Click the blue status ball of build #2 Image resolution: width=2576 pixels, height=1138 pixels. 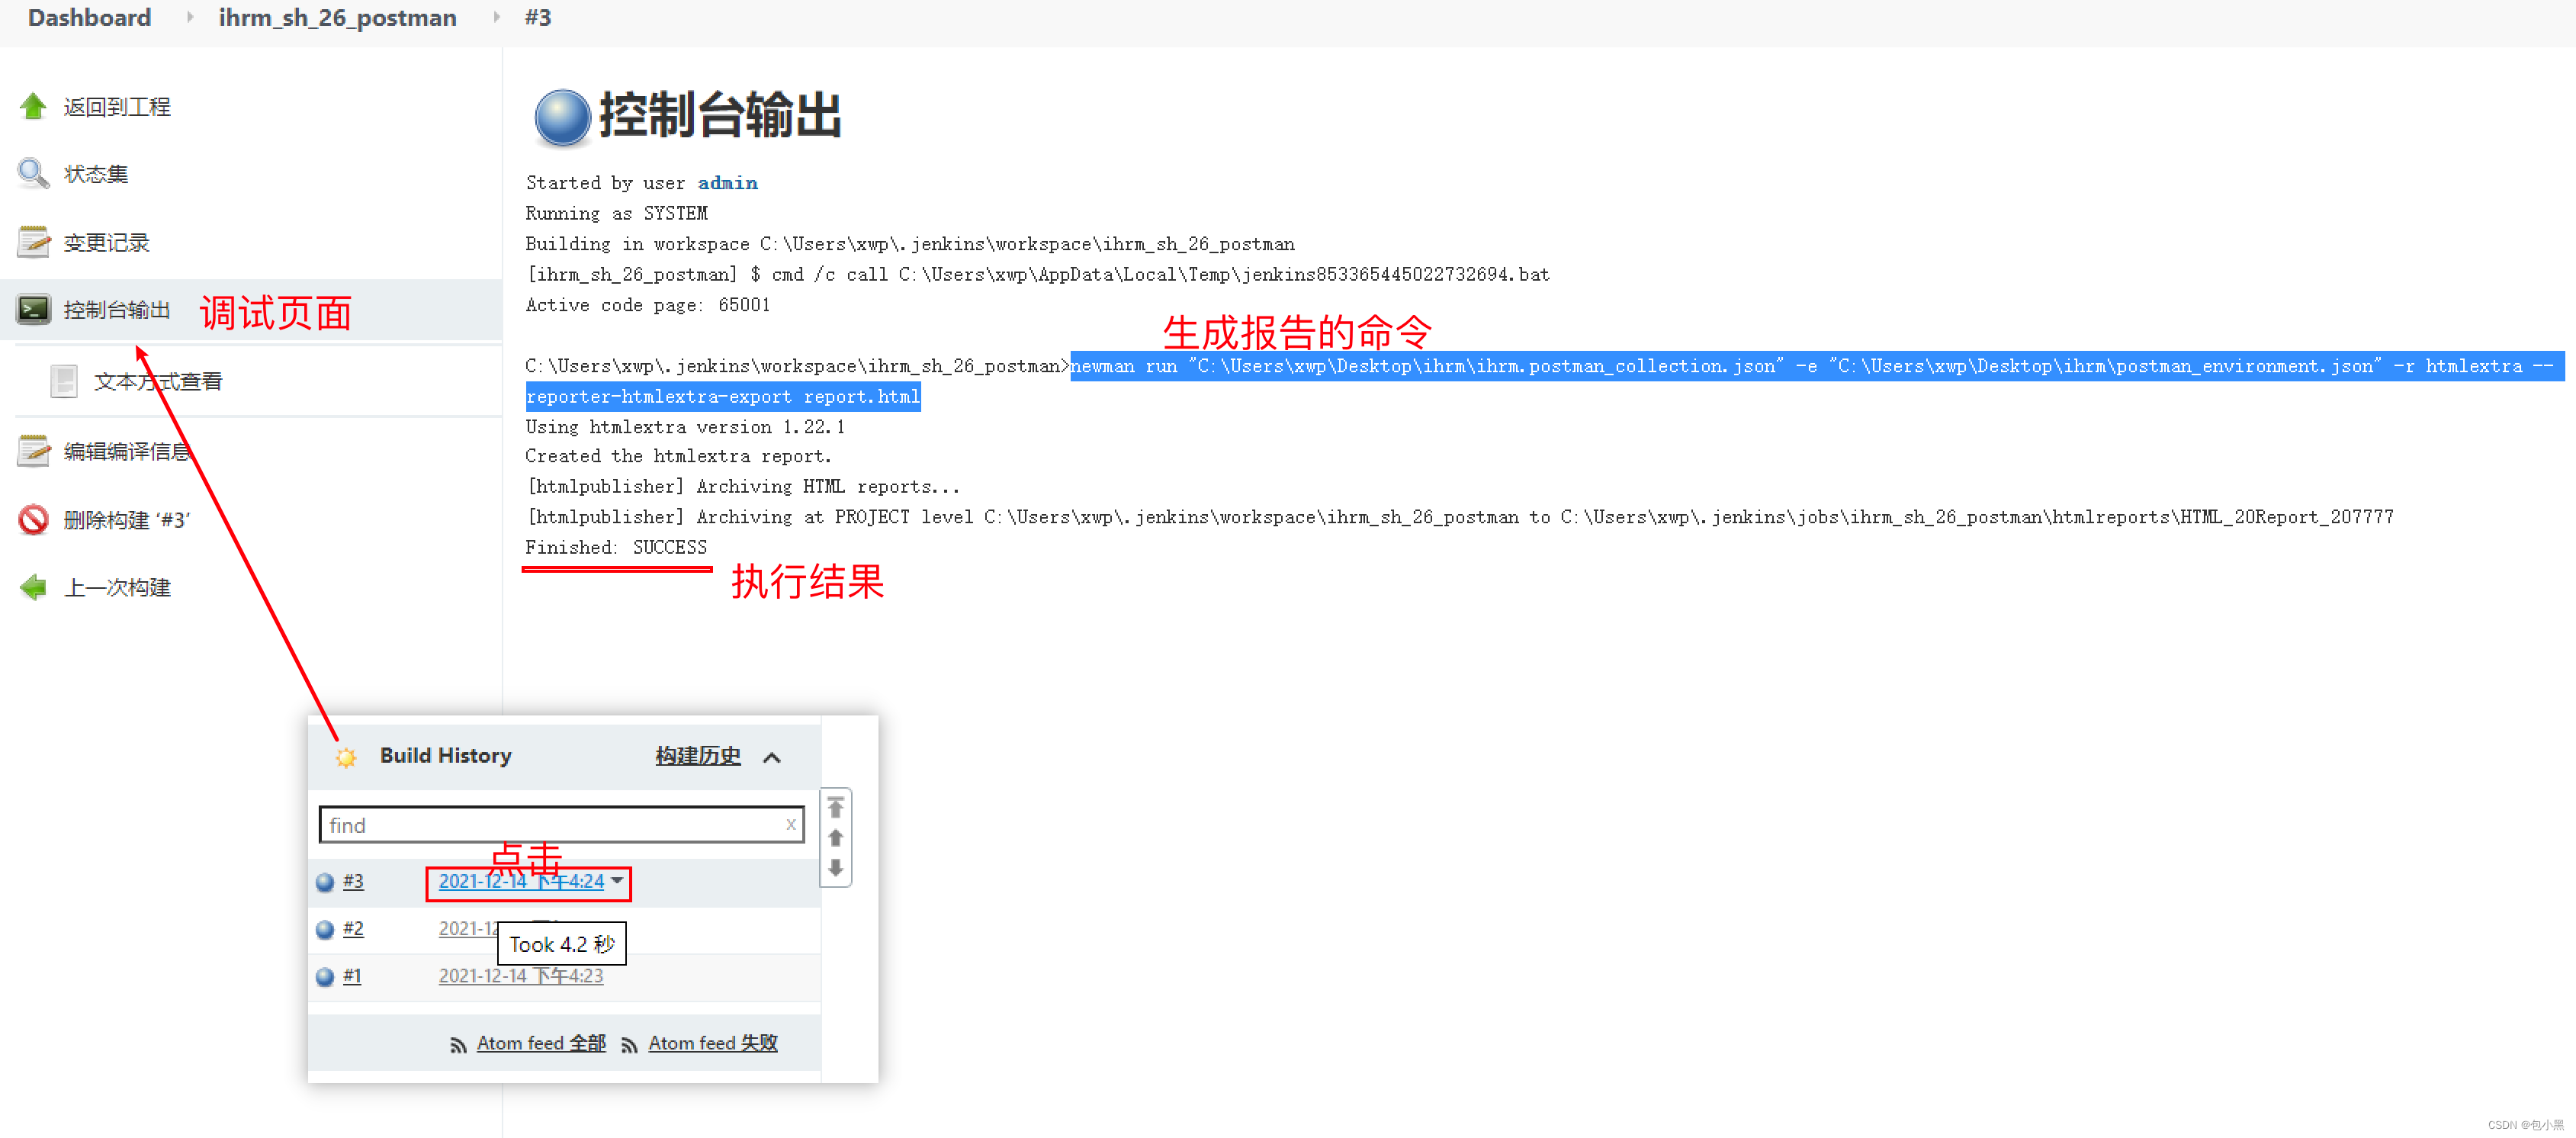pyautogui.click(x=325, y=930)
